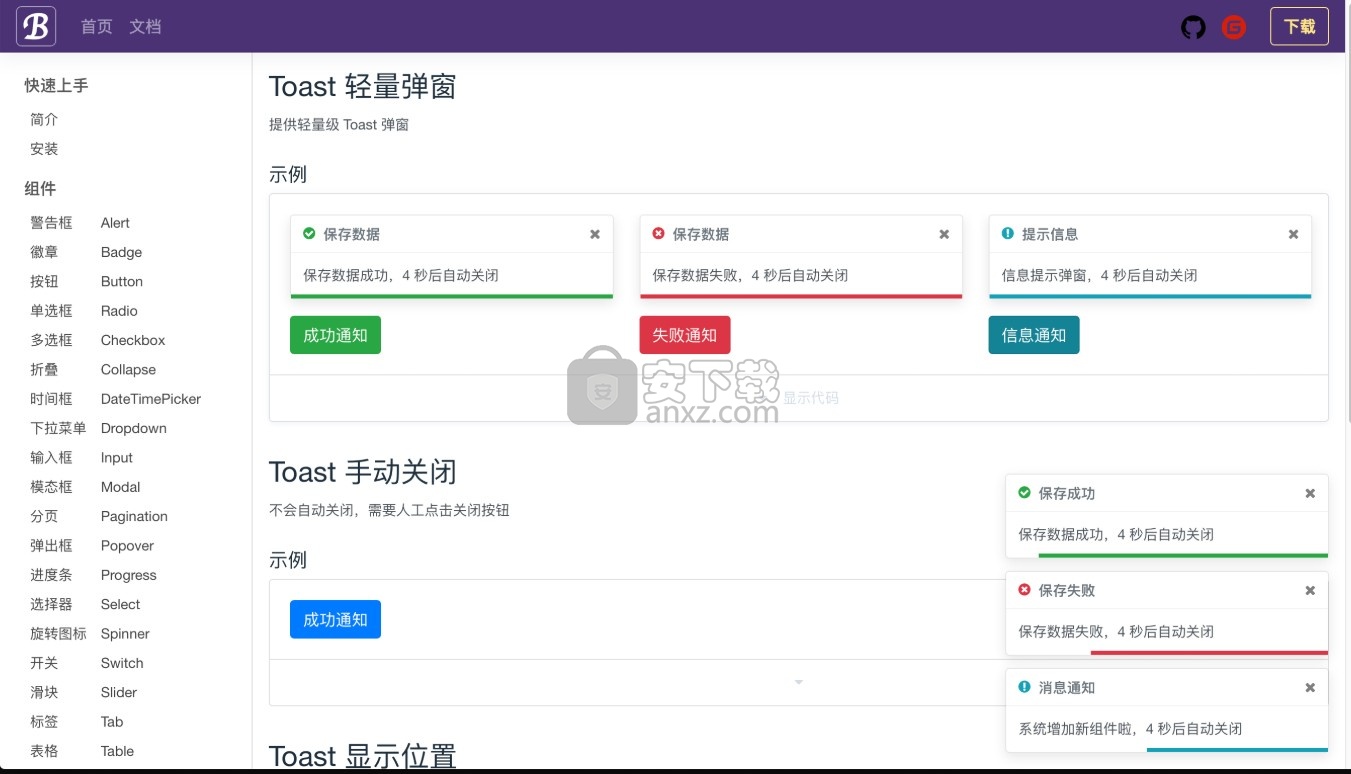Click the red 失败通知 button
Screen dimensions: 1351x774
click(685, 335)
